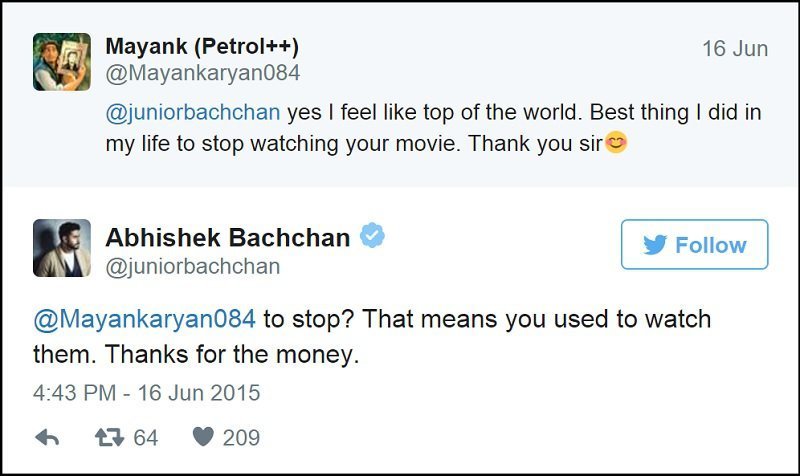Open Mayank's profile picture
This screenshot has width=800, height=476.
(62, 62)
